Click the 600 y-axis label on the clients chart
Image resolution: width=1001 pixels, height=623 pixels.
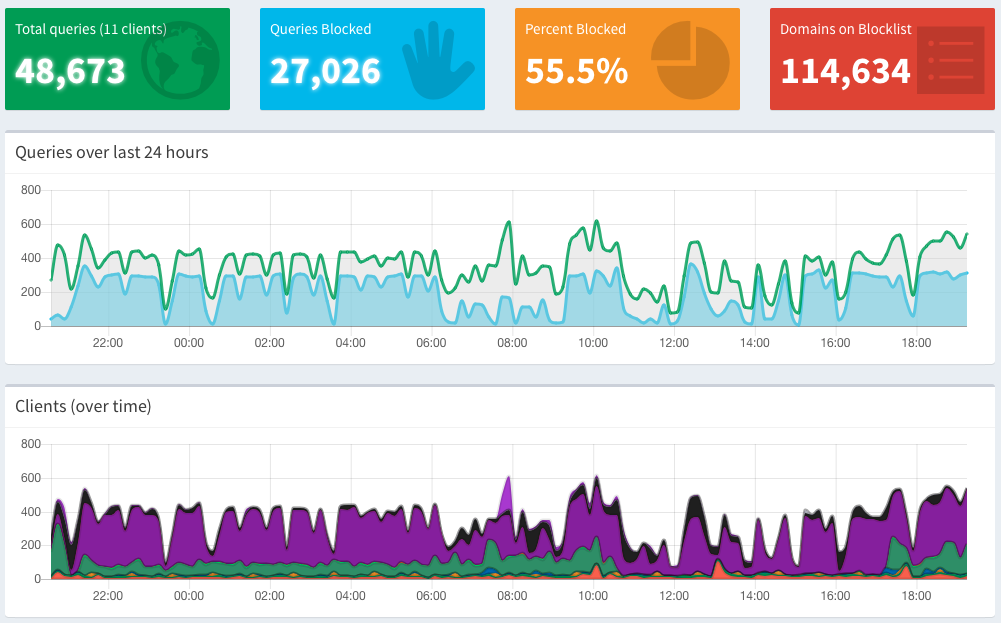(30, 478)
